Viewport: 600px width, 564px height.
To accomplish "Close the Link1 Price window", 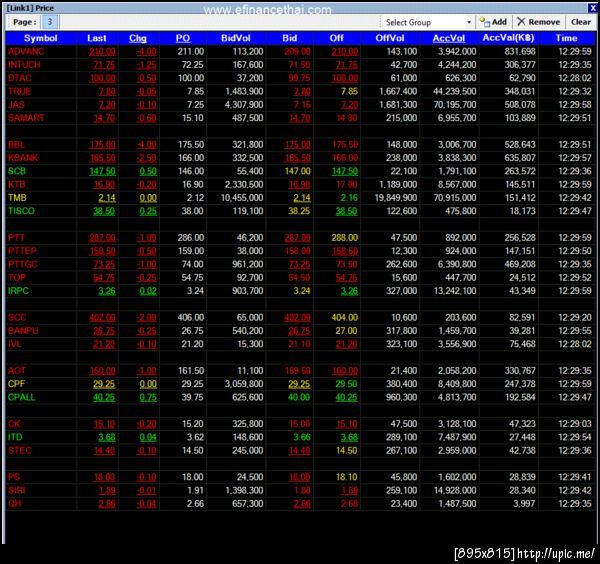I will [592, 8].
